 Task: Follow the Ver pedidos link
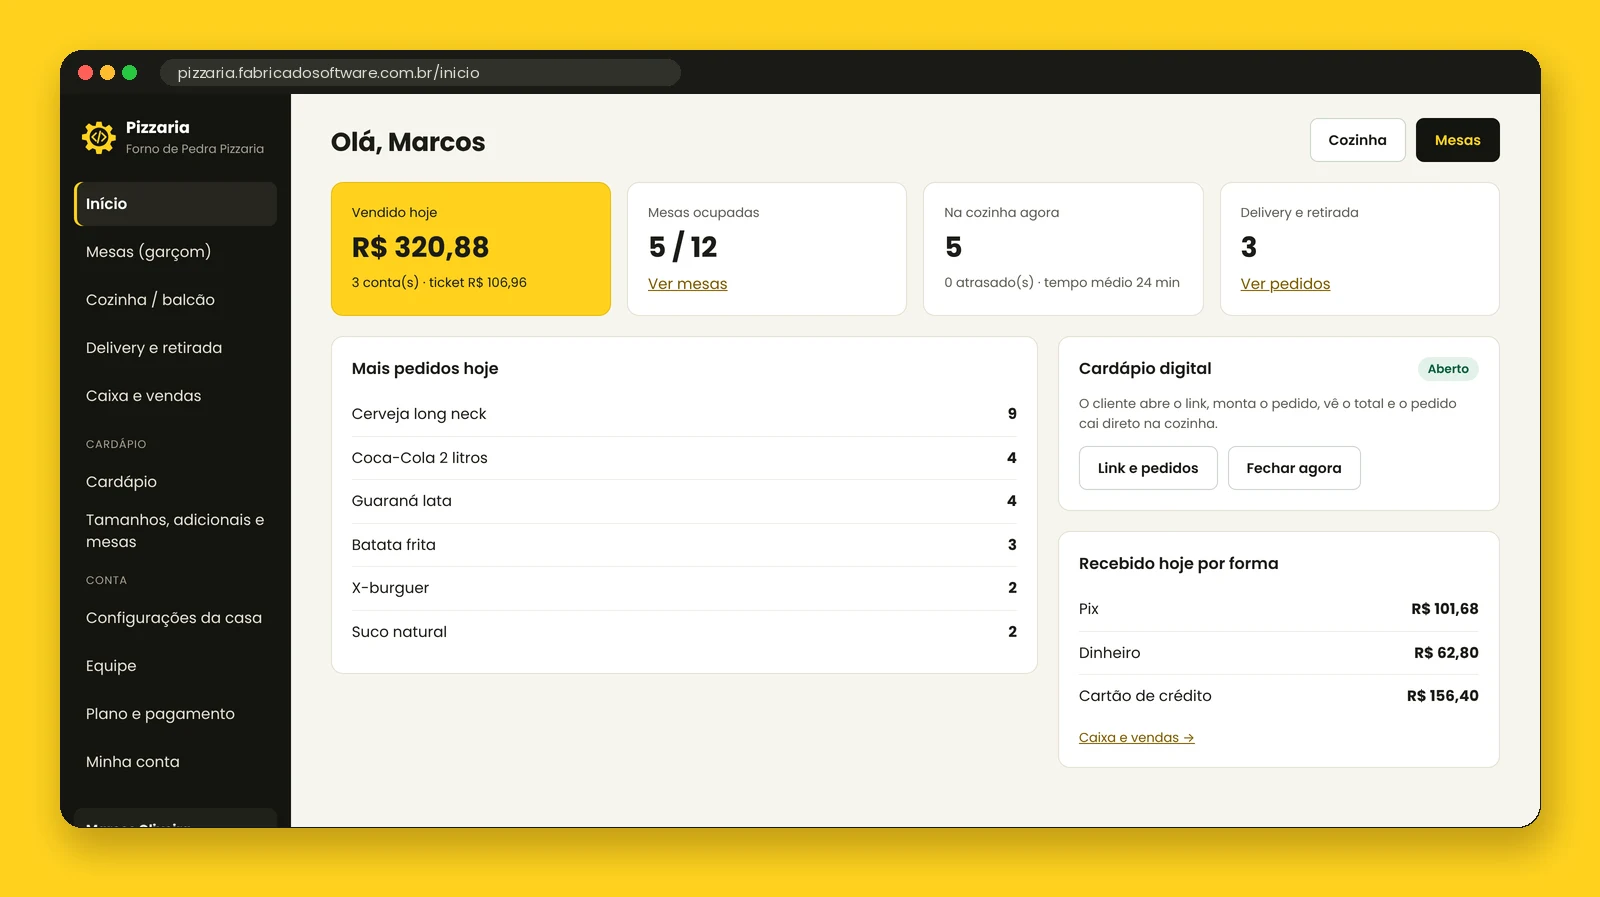tap(1285, 284)
